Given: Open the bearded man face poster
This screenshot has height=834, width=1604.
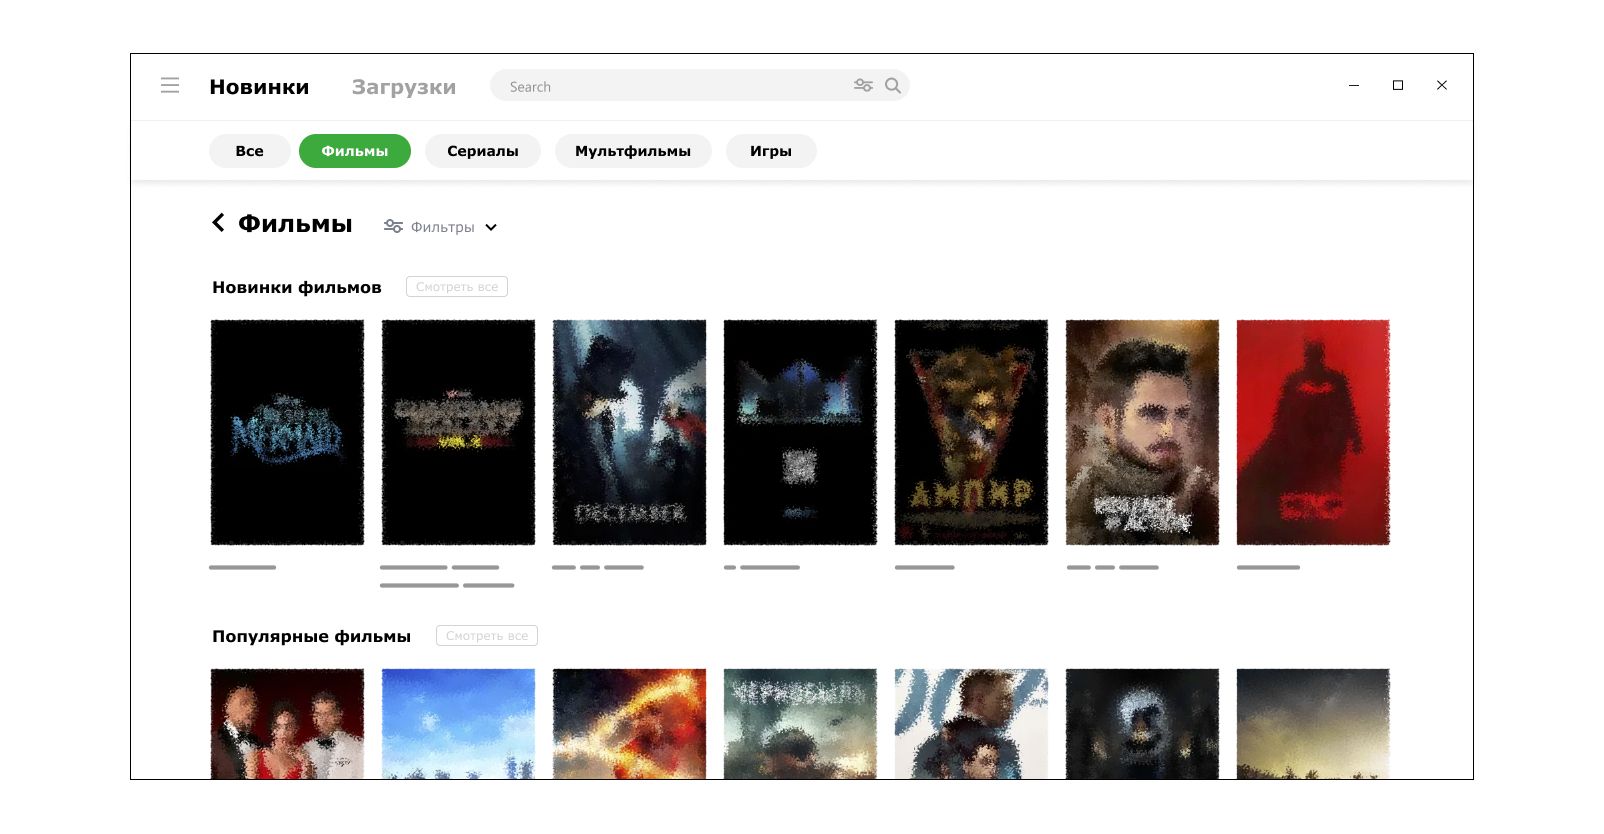Looking at the screenshot, I should (x=1142, y=432).
